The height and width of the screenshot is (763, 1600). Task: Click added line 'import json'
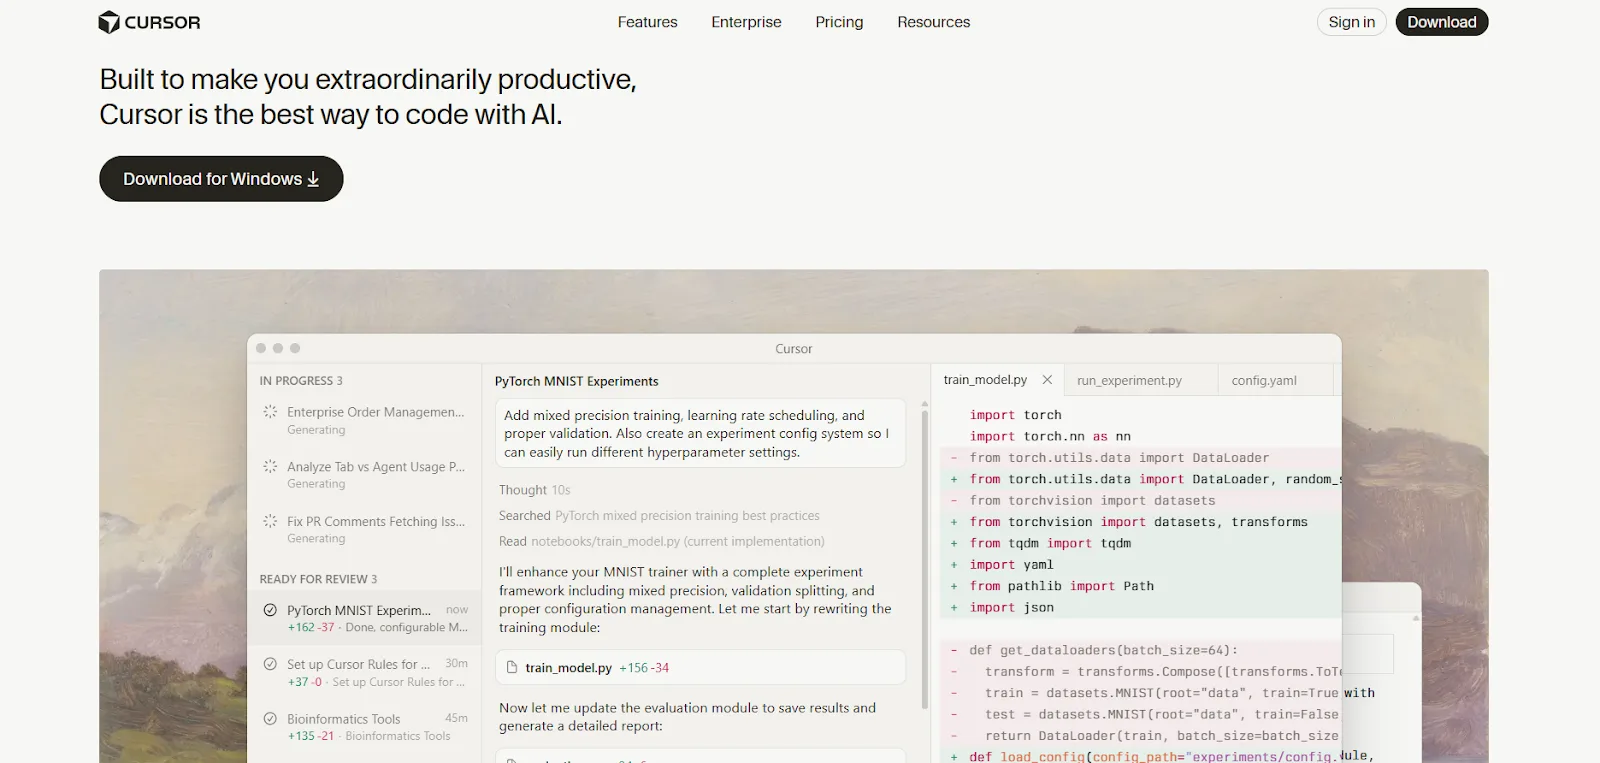pos(1011,608)
